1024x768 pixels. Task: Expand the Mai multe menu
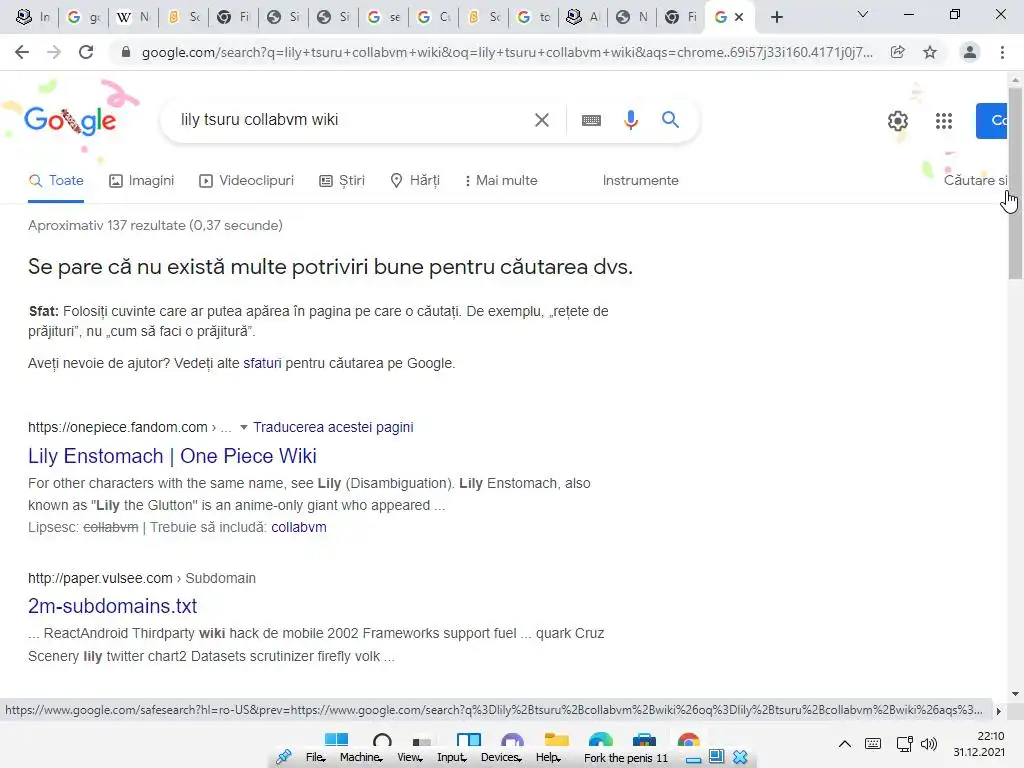[501, 181]
